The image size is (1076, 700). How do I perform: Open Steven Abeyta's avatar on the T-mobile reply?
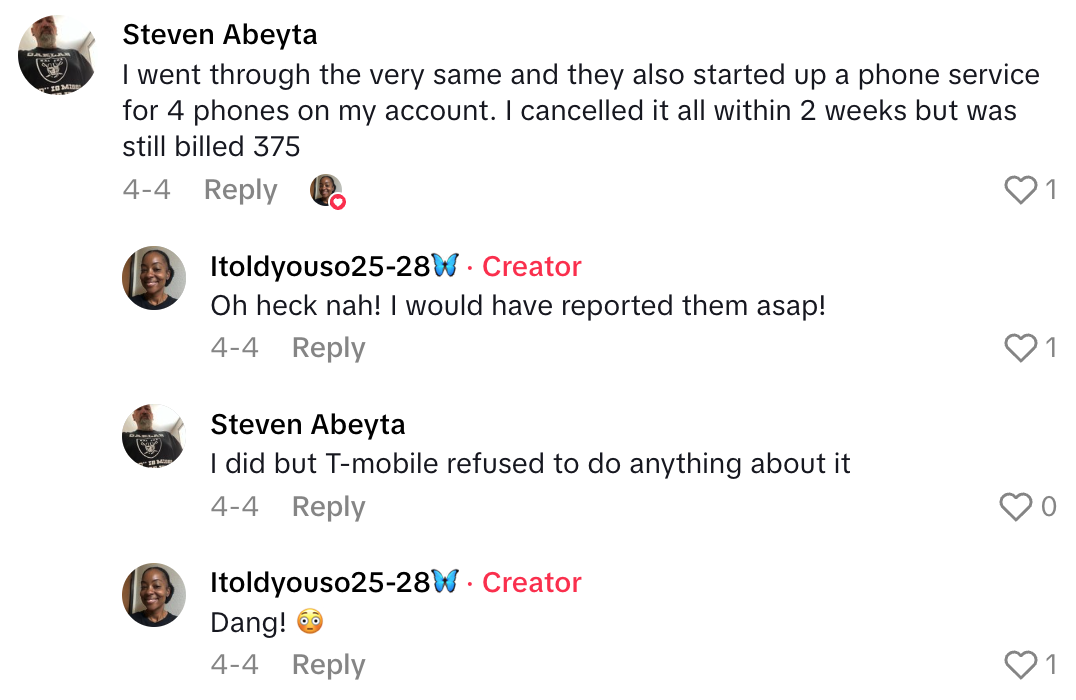(154, 436)
